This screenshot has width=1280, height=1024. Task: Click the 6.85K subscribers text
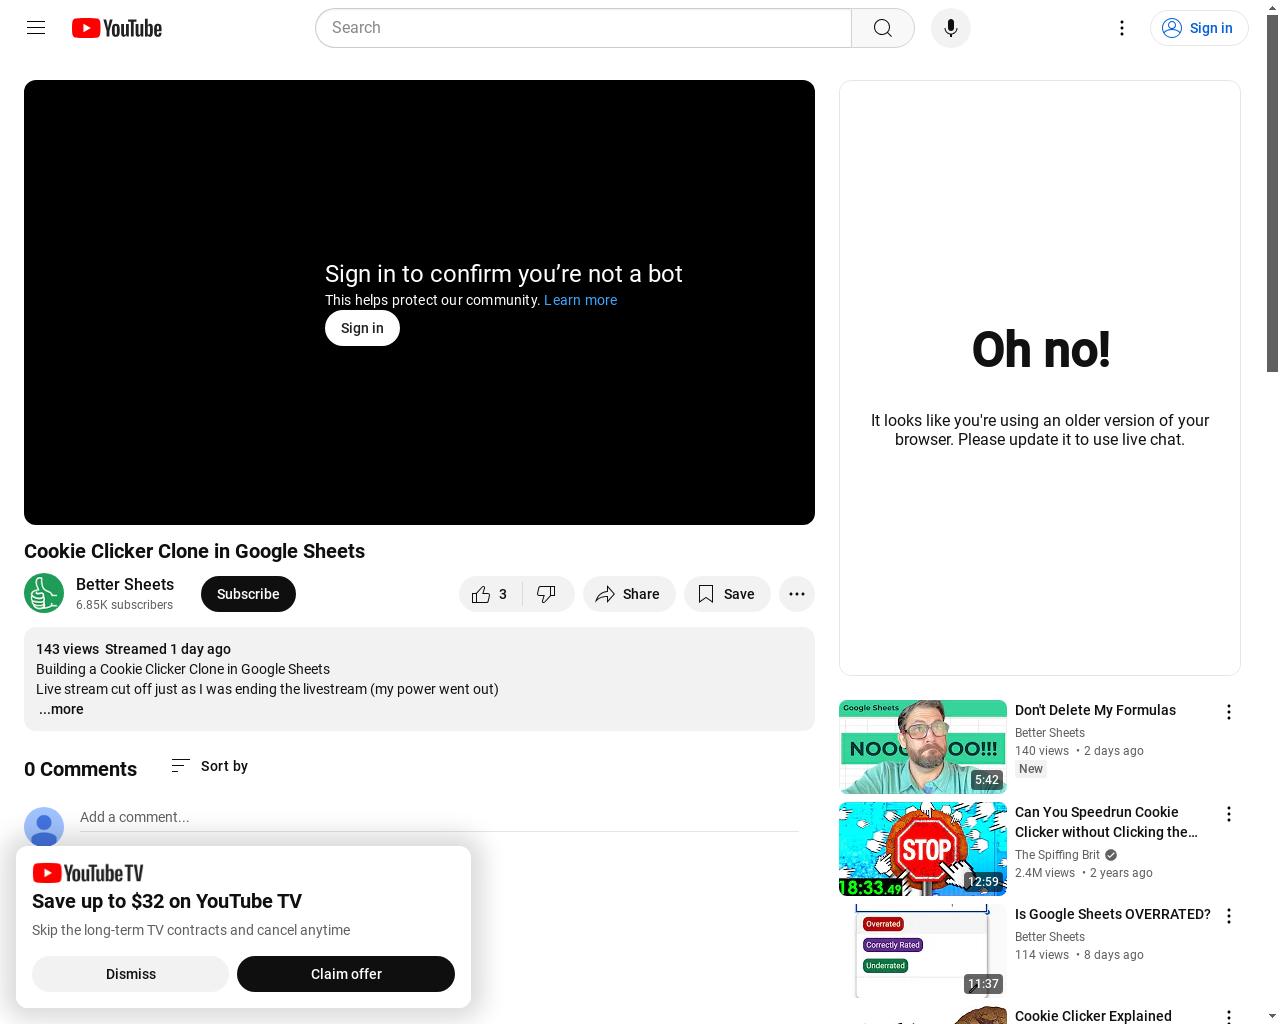[124, 605]
